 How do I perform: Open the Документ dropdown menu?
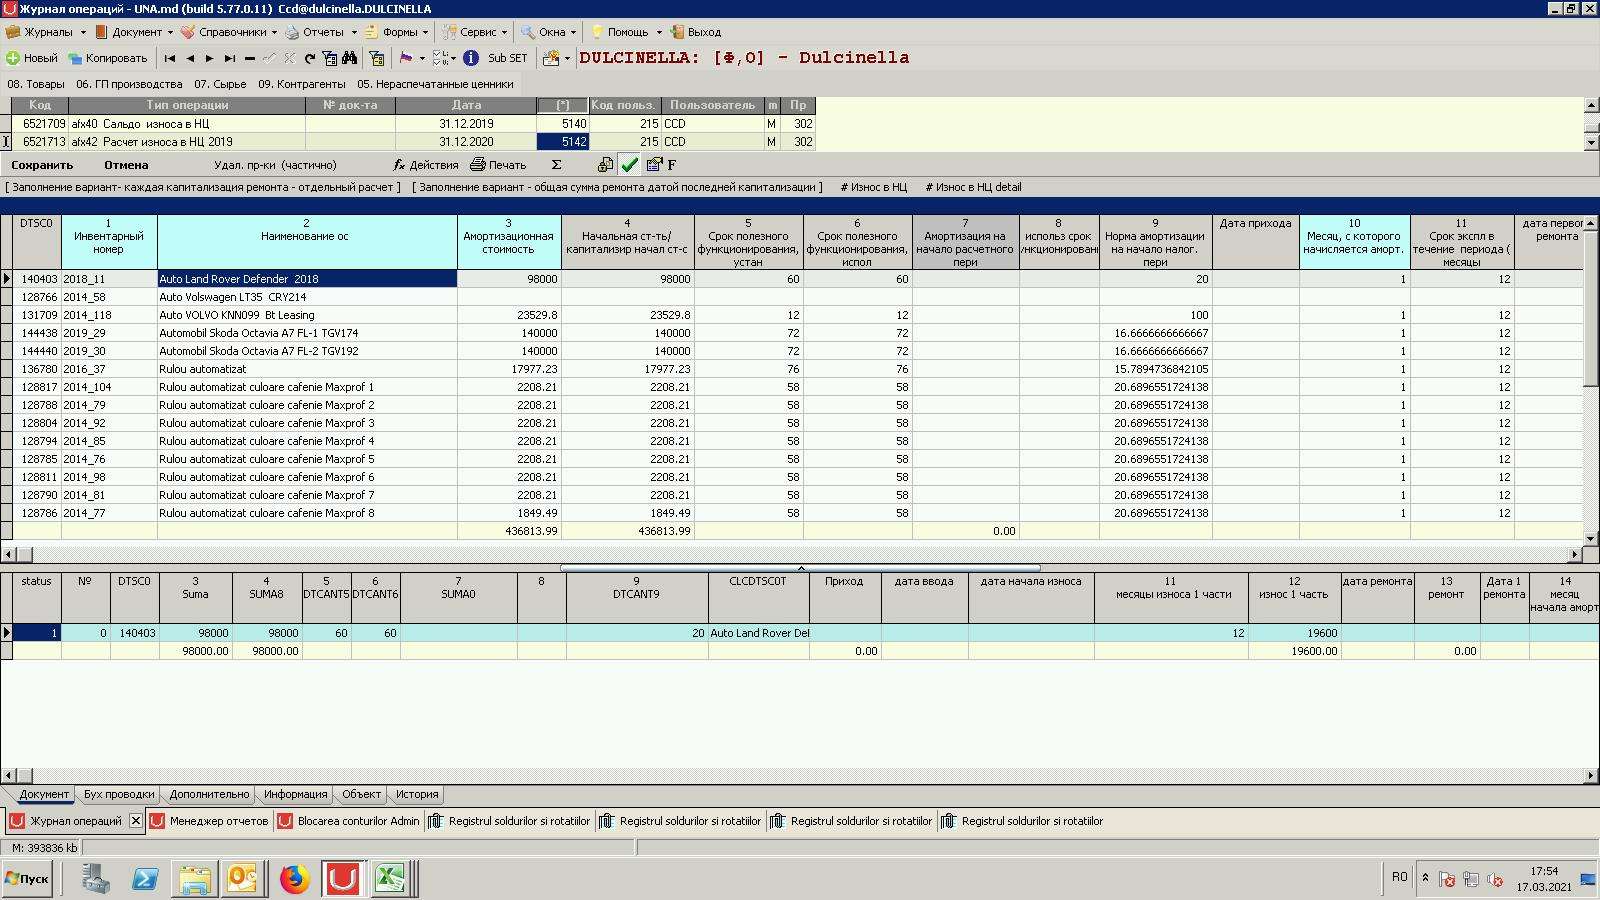pyautogui.click(x=134, y=32)
